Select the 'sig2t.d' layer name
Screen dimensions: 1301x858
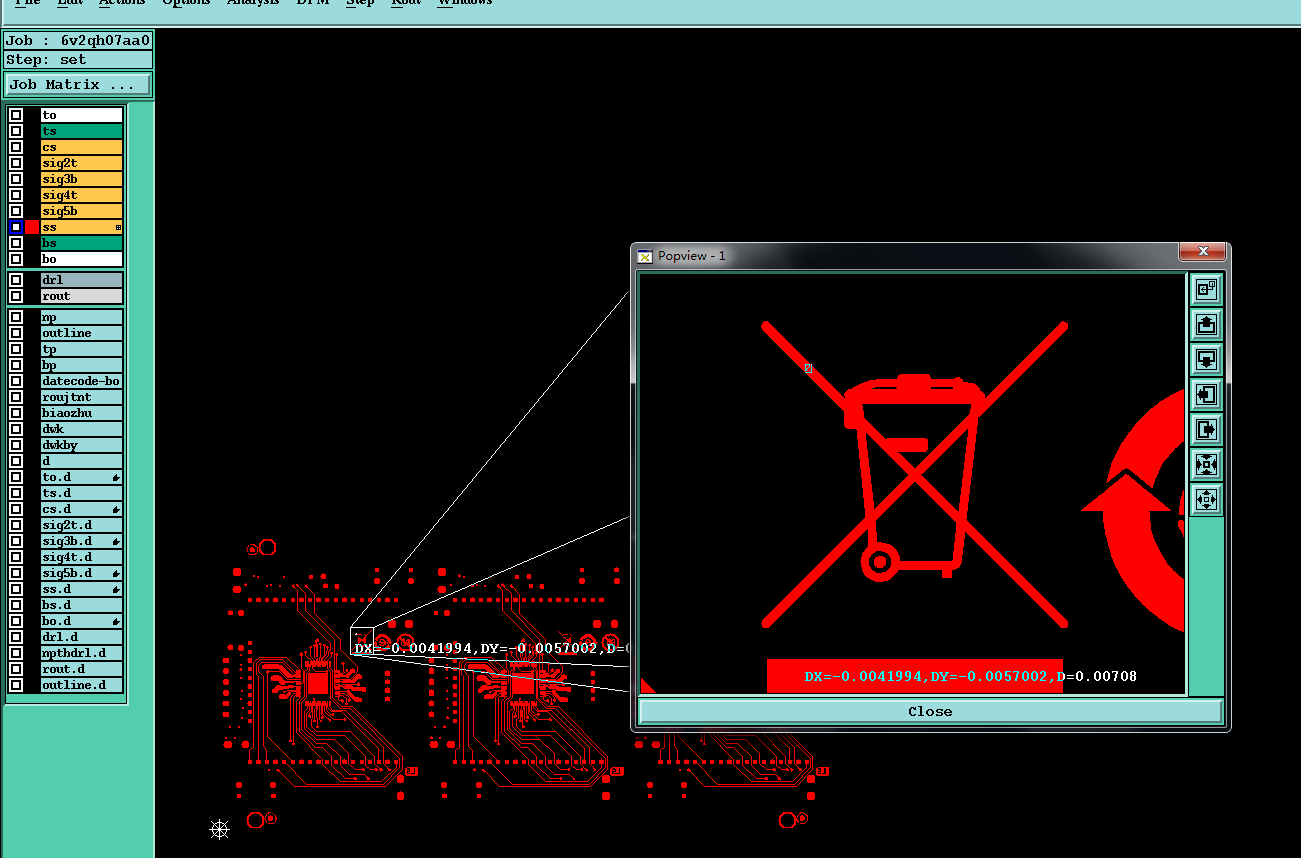[x=82, y=525]
